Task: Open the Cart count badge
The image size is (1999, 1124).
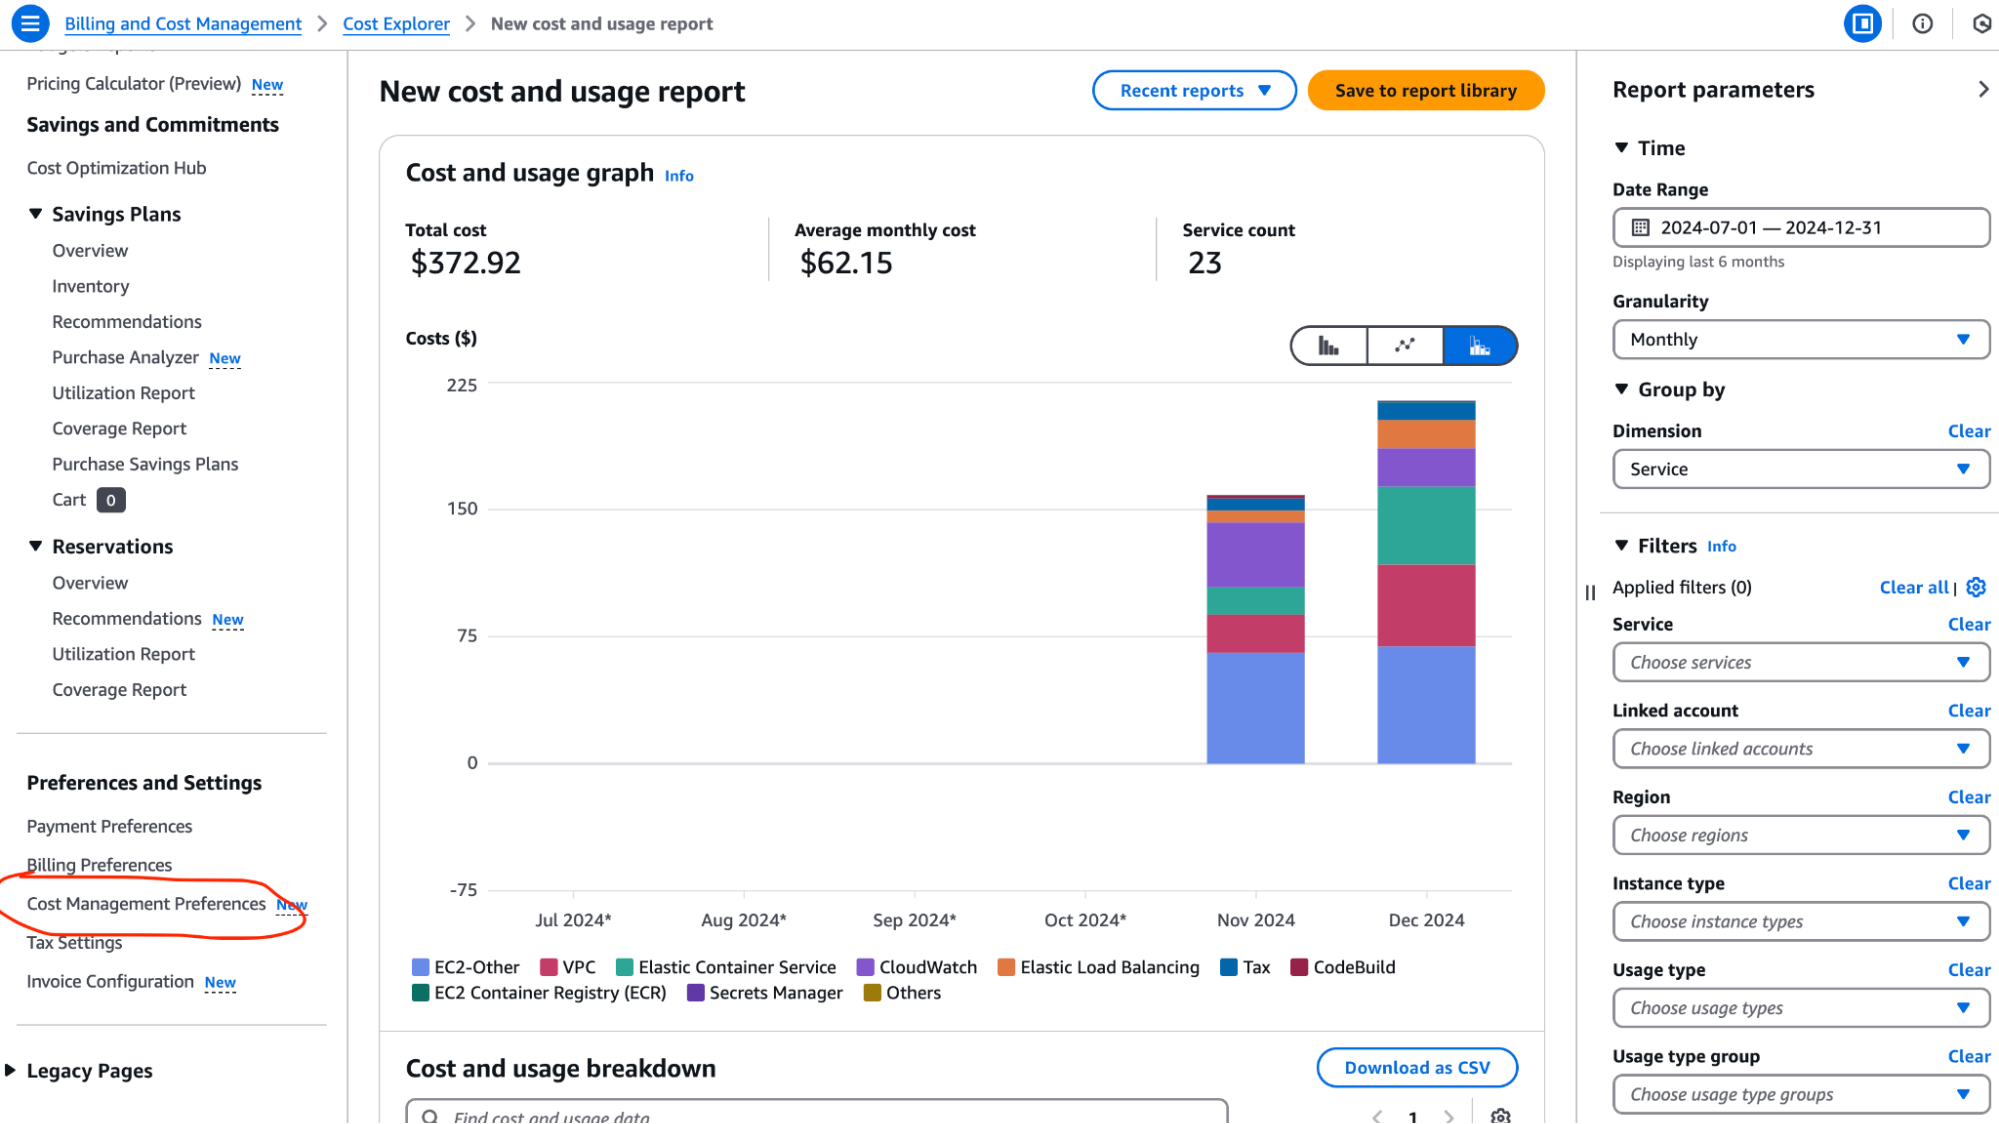Action: [x=111, y=500]
